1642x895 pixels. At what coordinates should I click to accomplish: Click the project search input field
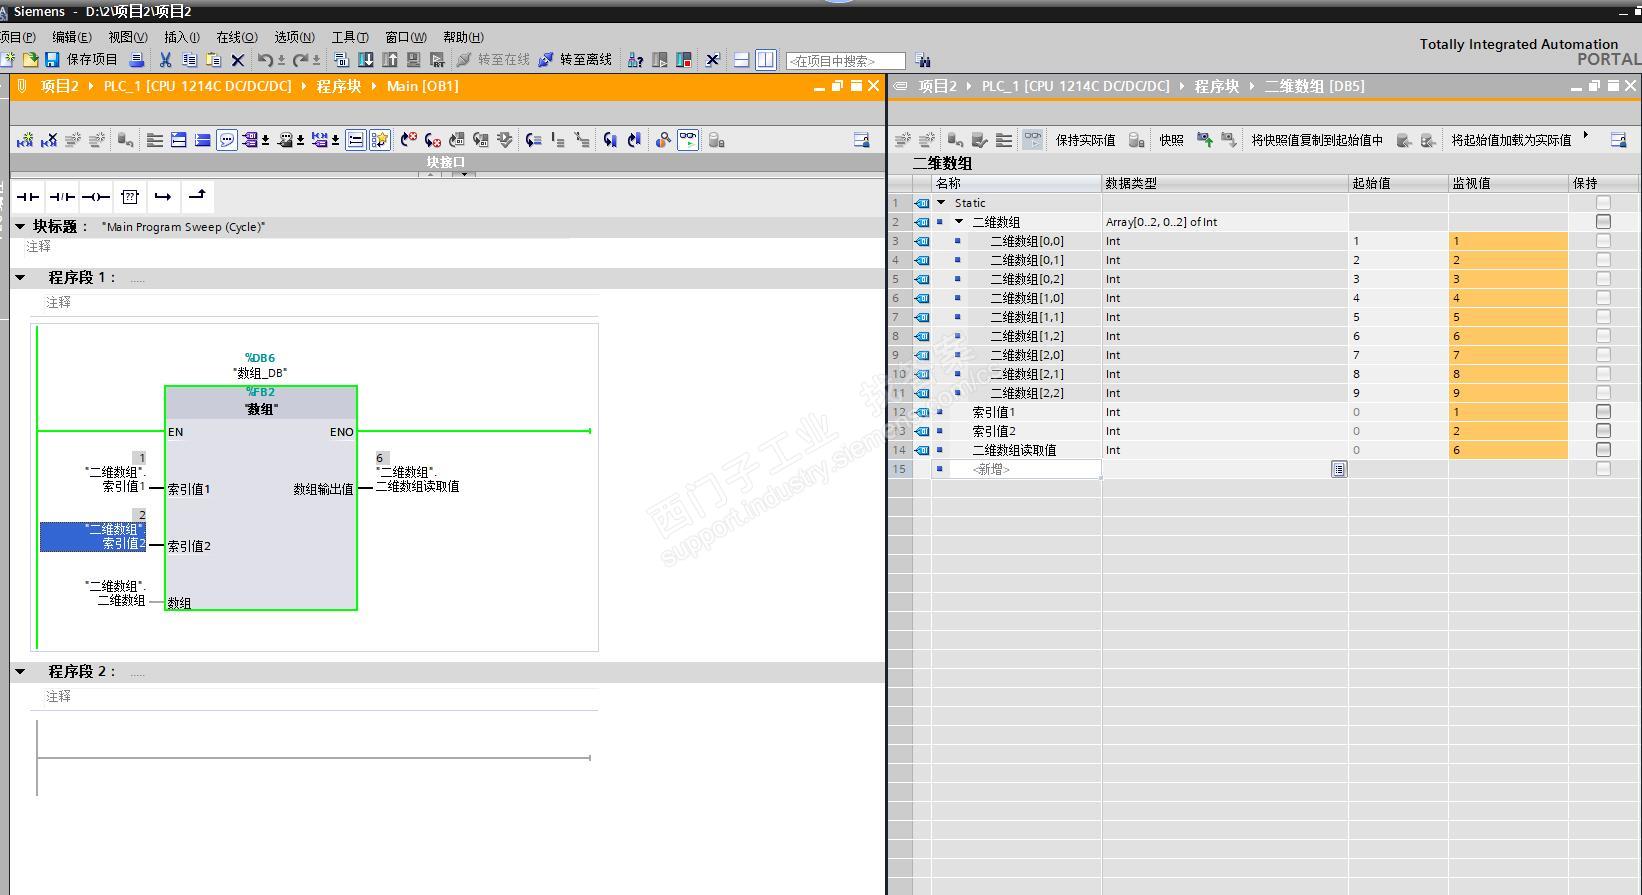pyautogui.click(x=846, y=61)
